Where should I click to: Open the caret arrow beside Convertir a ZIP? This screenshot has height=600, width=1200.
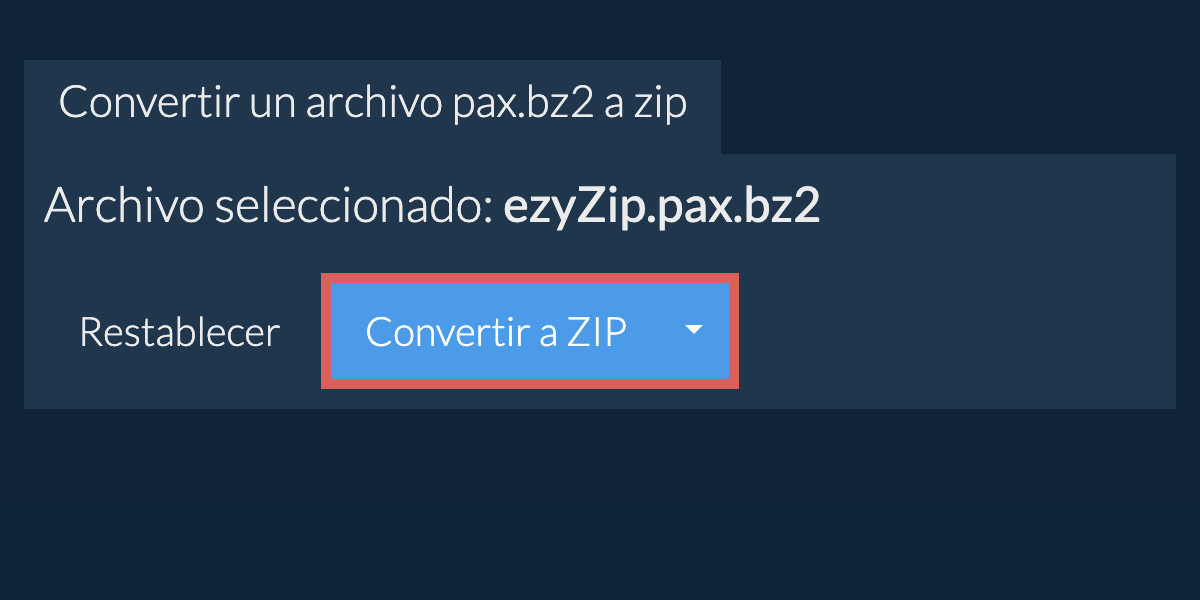tap(695, 330)
